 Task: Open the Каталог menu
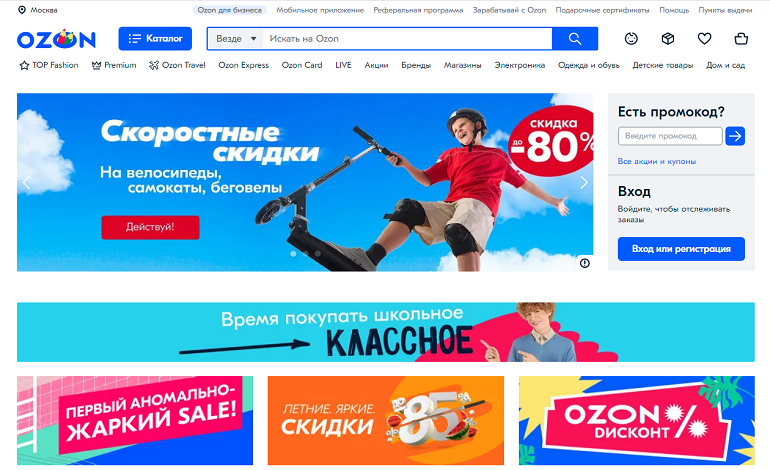[x=155, y=38]
